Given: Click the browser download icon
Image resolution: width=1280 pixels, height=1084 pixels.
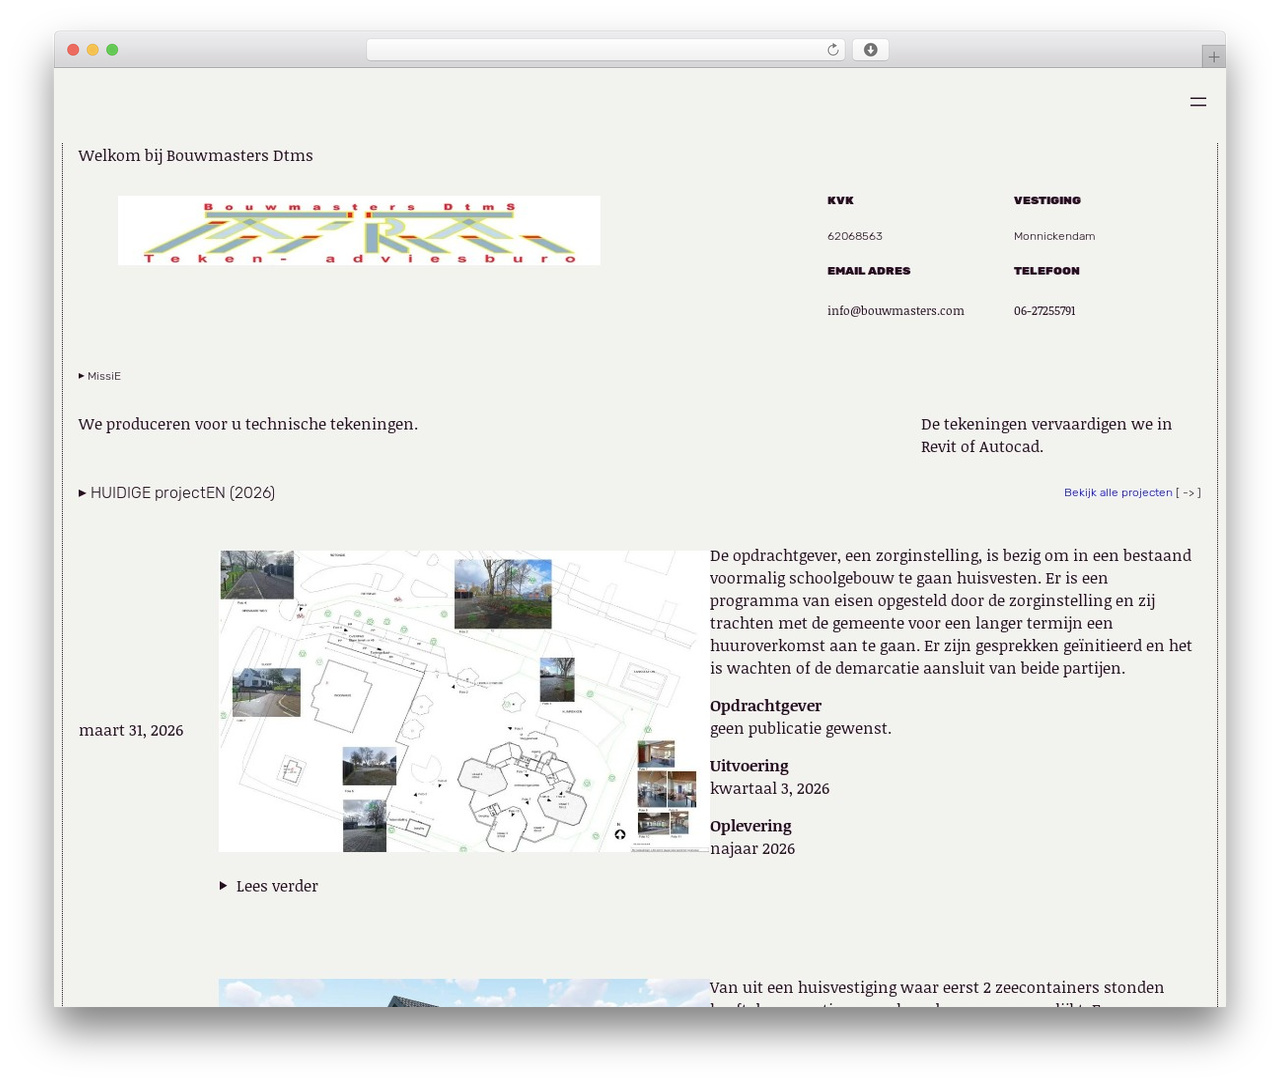Looking at the screenshot, I should tap(870, 50).
